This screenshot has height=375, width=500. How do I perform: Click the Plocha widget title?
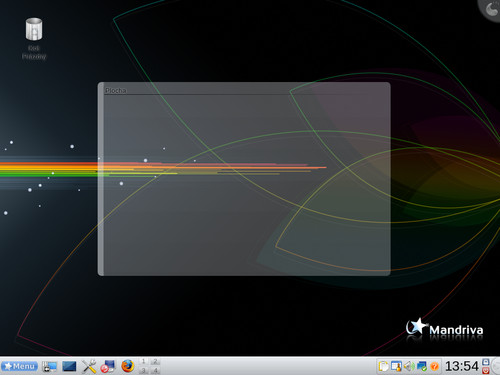click(116, 90)
